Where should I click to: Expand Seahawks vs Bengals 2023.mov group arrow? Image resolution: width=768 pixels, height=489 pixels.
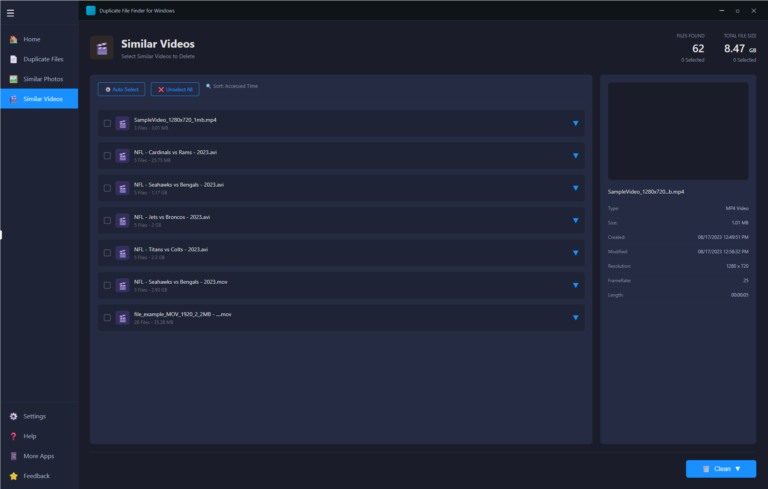[x=576, y=285]
